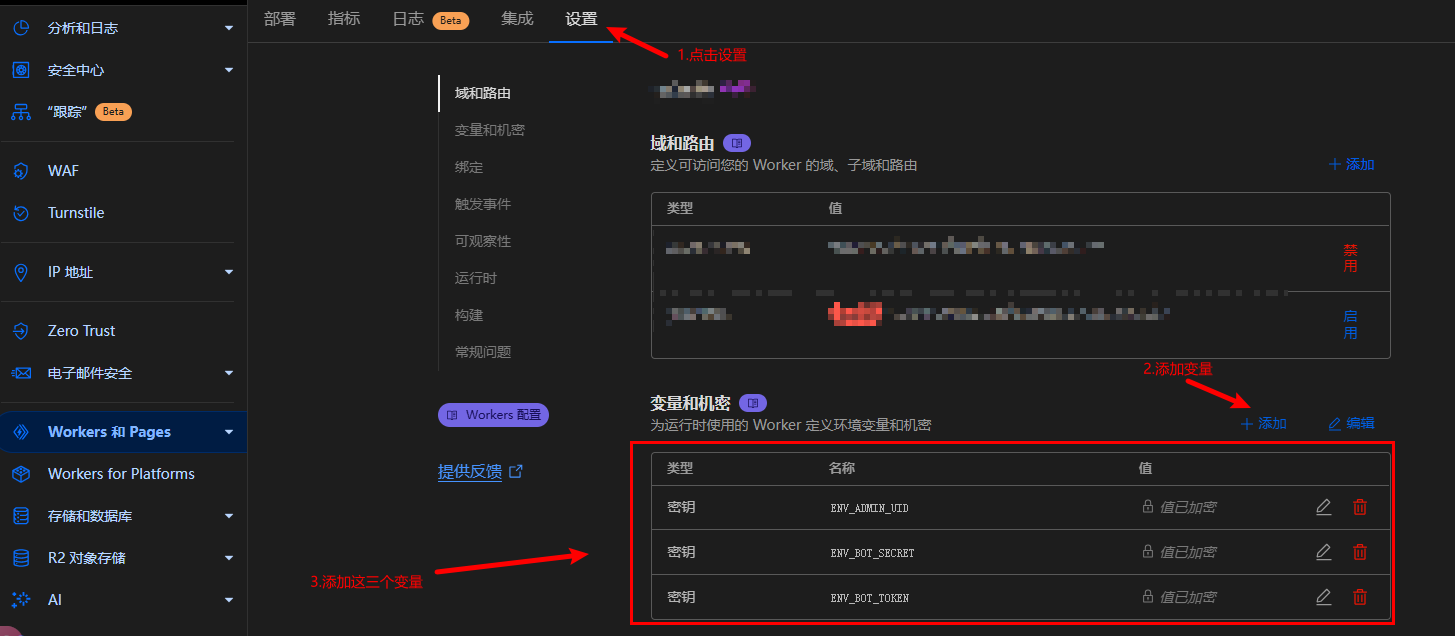Go to 域和路由 in settings navigation
This screenshot has width=1455, height=636.
coord(483,93)
